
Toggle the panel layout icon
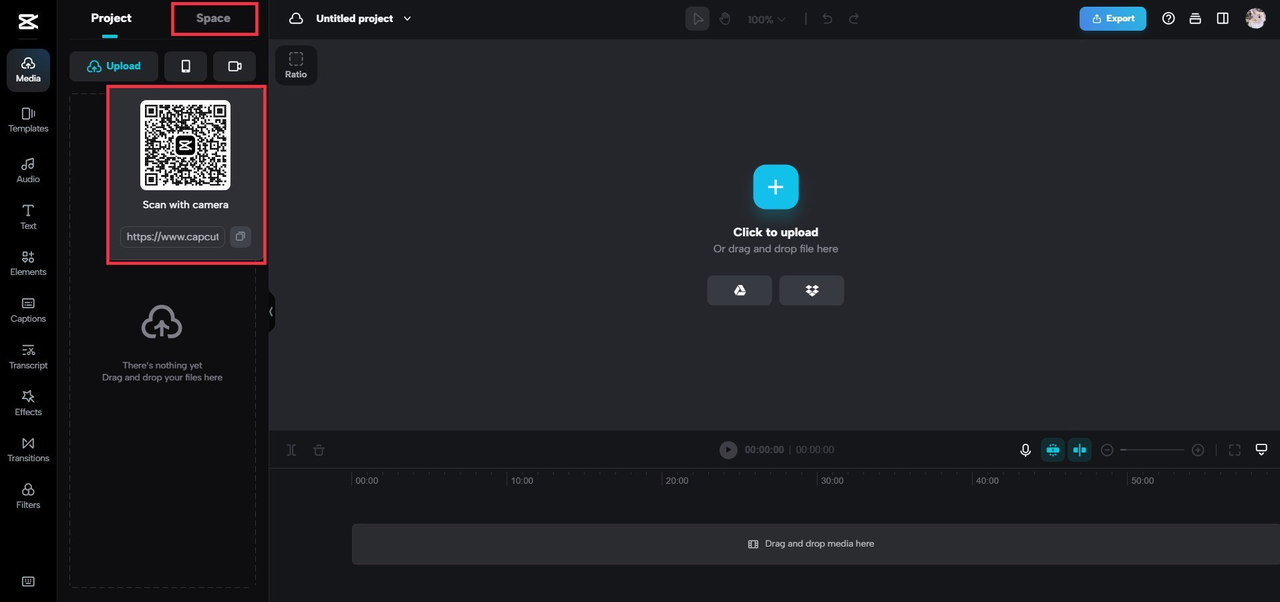point(1223,19)
